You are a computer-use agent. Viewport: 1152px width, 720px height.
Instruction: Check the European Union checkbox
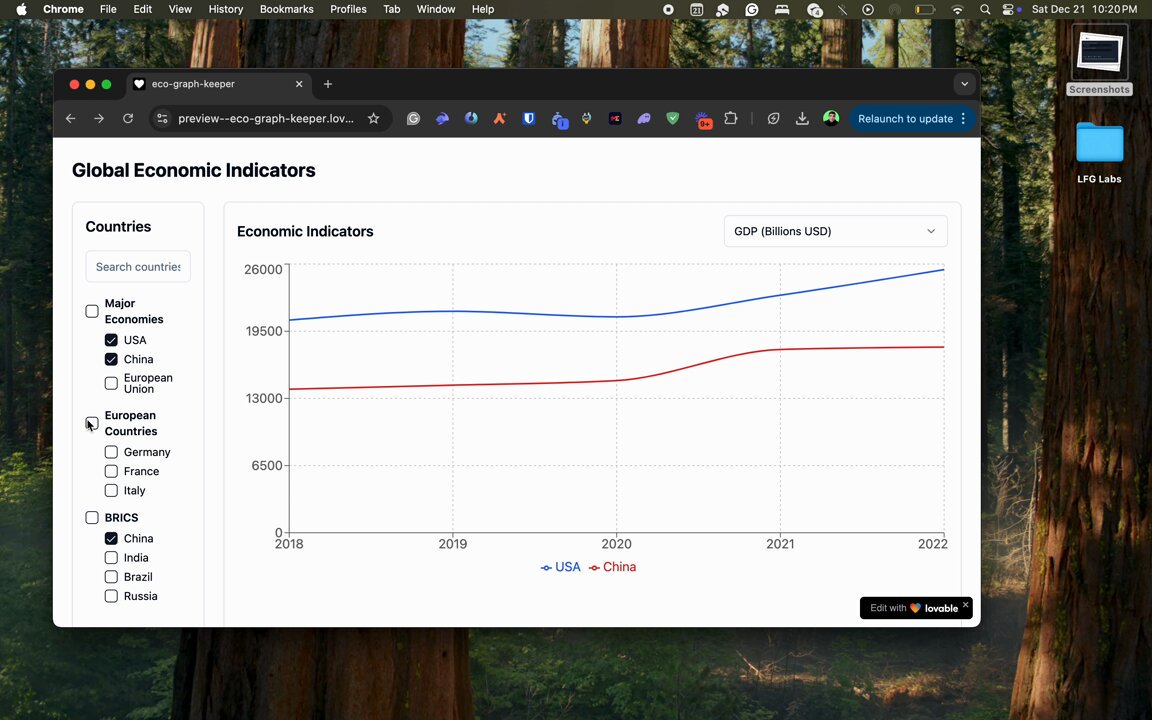point(111,384)
